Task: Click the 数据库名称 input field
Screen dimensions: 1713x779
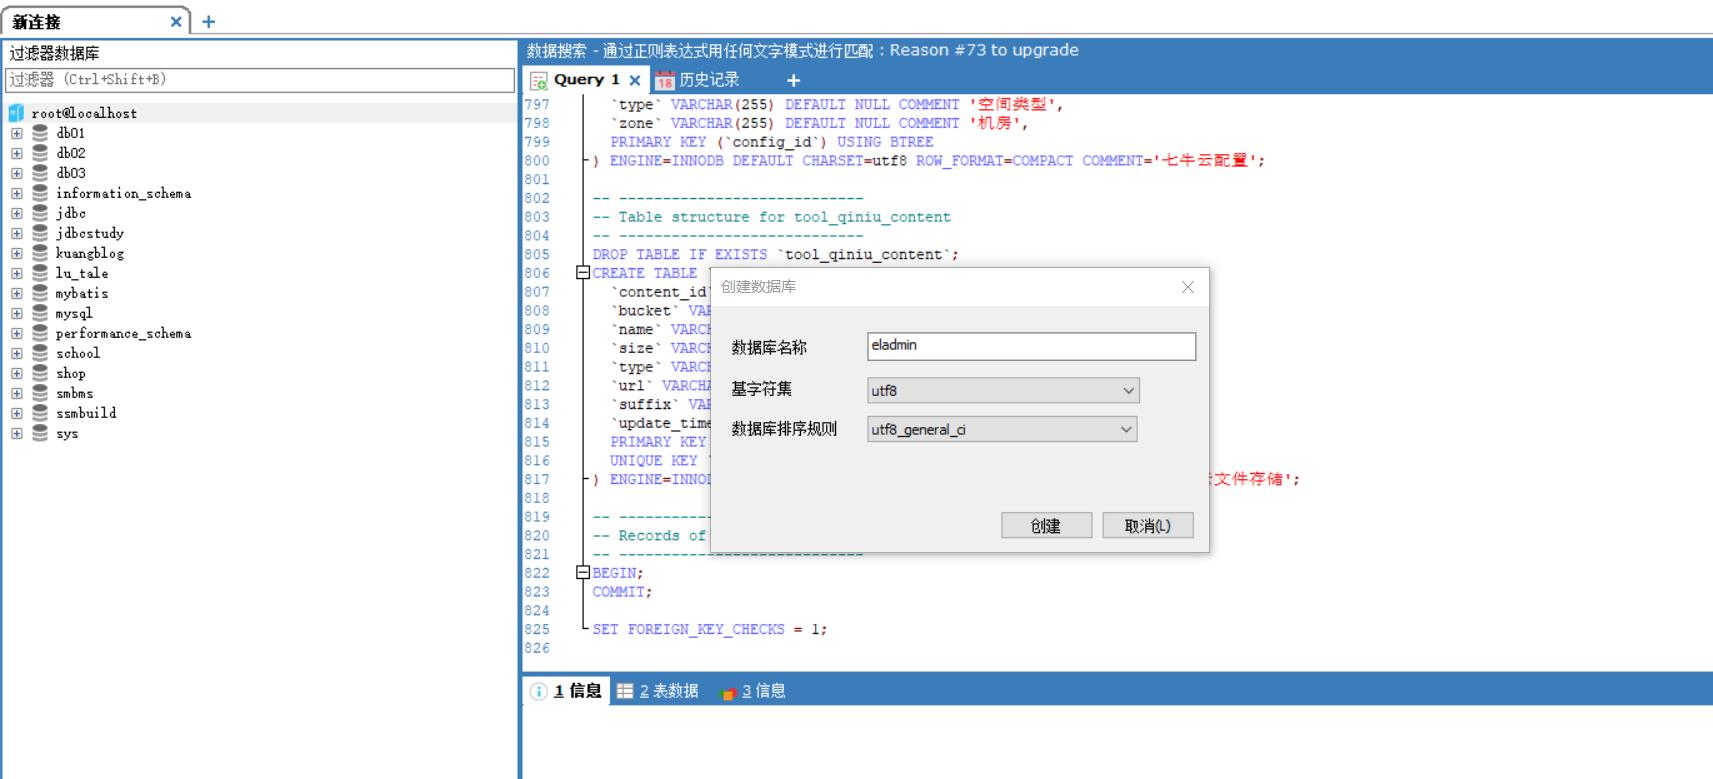Action: coord(1031,346)
